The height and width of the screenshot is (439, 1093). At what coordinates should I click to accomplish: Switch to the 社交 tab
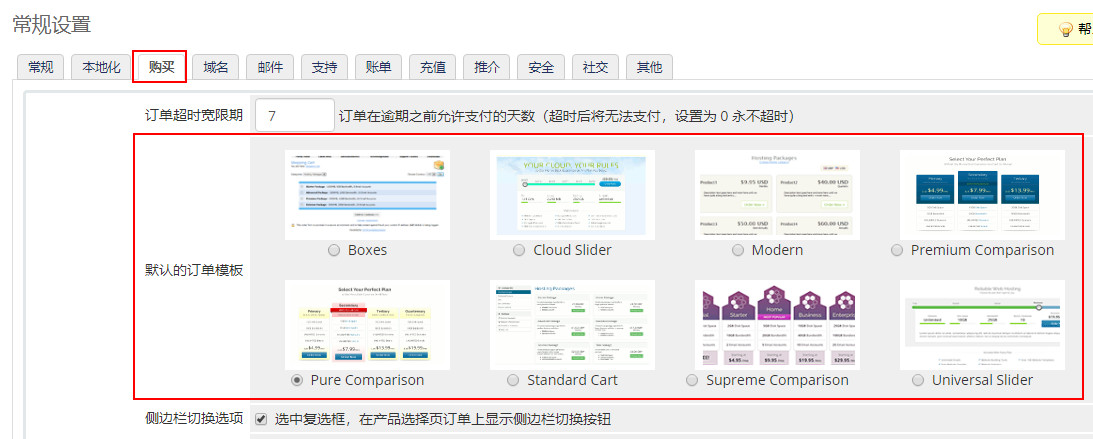(x=595, y=68)
